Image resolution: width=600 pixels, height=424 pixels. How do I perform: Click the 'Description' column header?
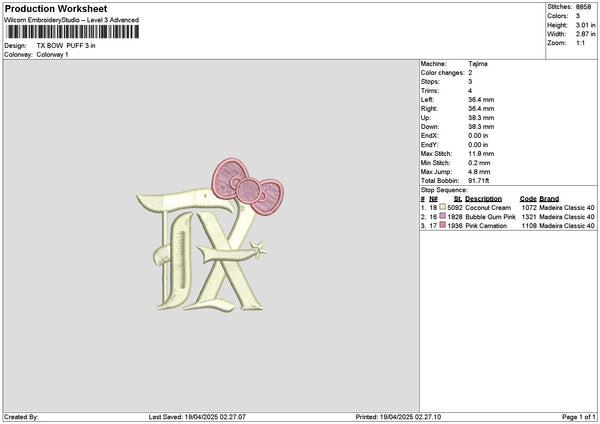(483, 199)
